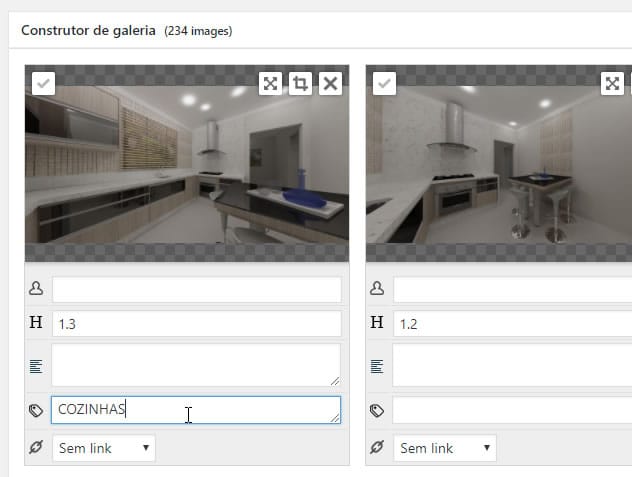
Task: Click the author person icon under the 1.3 image
Action: (36, 288)
